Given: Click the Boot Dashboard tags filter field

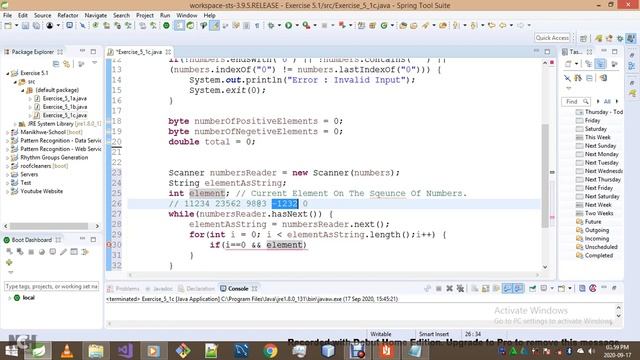Looking at the screenshot, I should (x=51, y=287).
